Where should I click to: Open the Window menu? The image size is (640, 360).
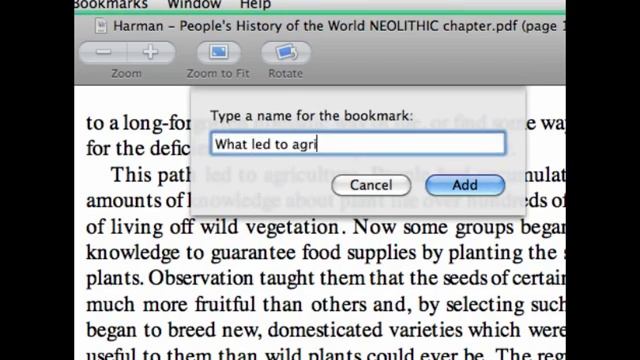pos(194,4)
